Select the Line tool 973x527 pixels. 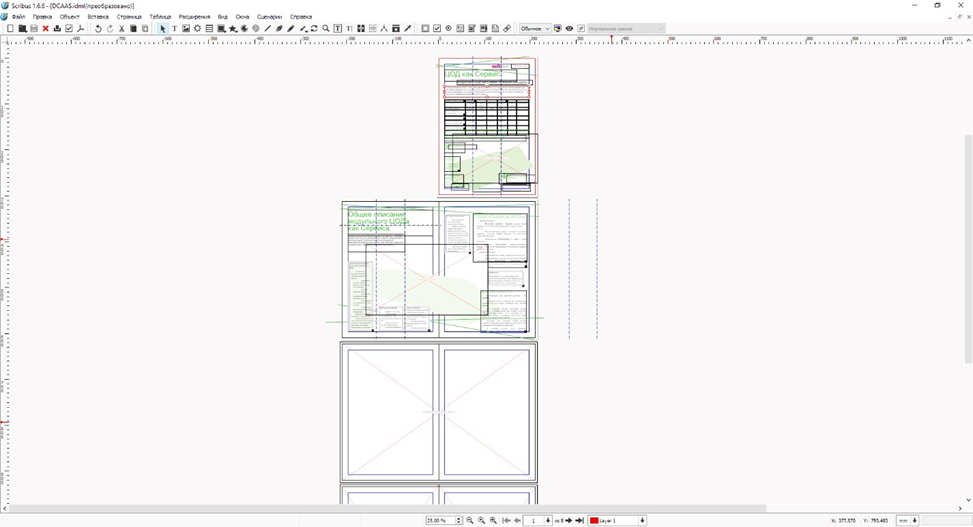coord(267,29)
